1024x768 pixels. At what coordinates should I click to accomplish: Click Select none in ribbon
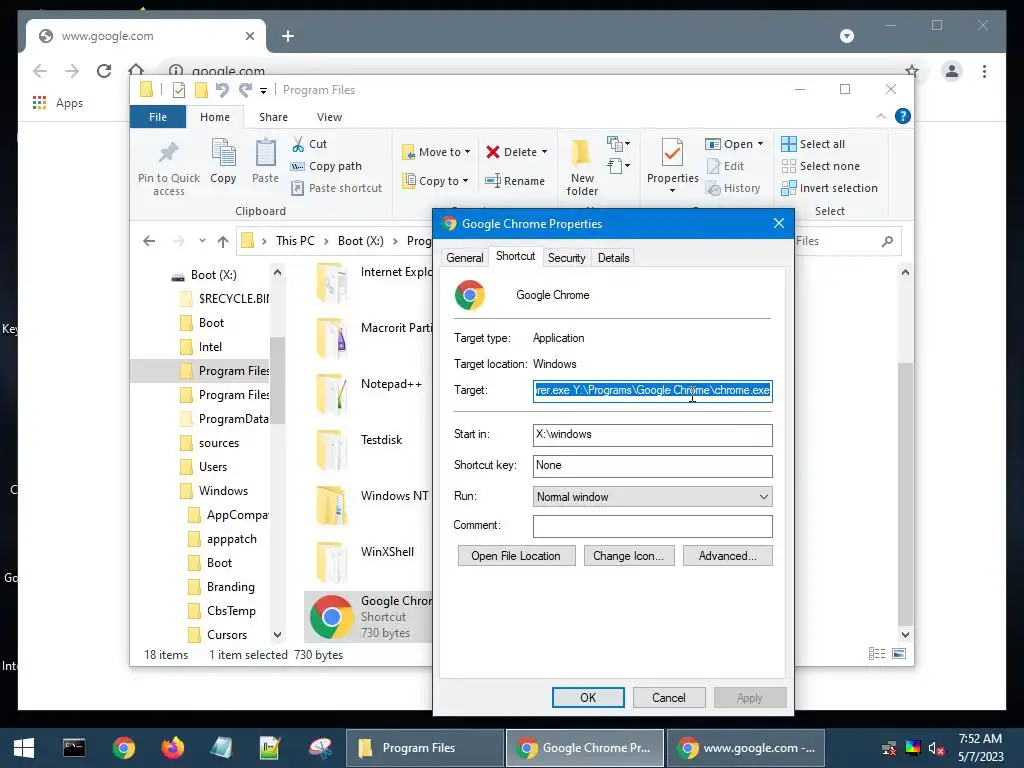point(821,167)
